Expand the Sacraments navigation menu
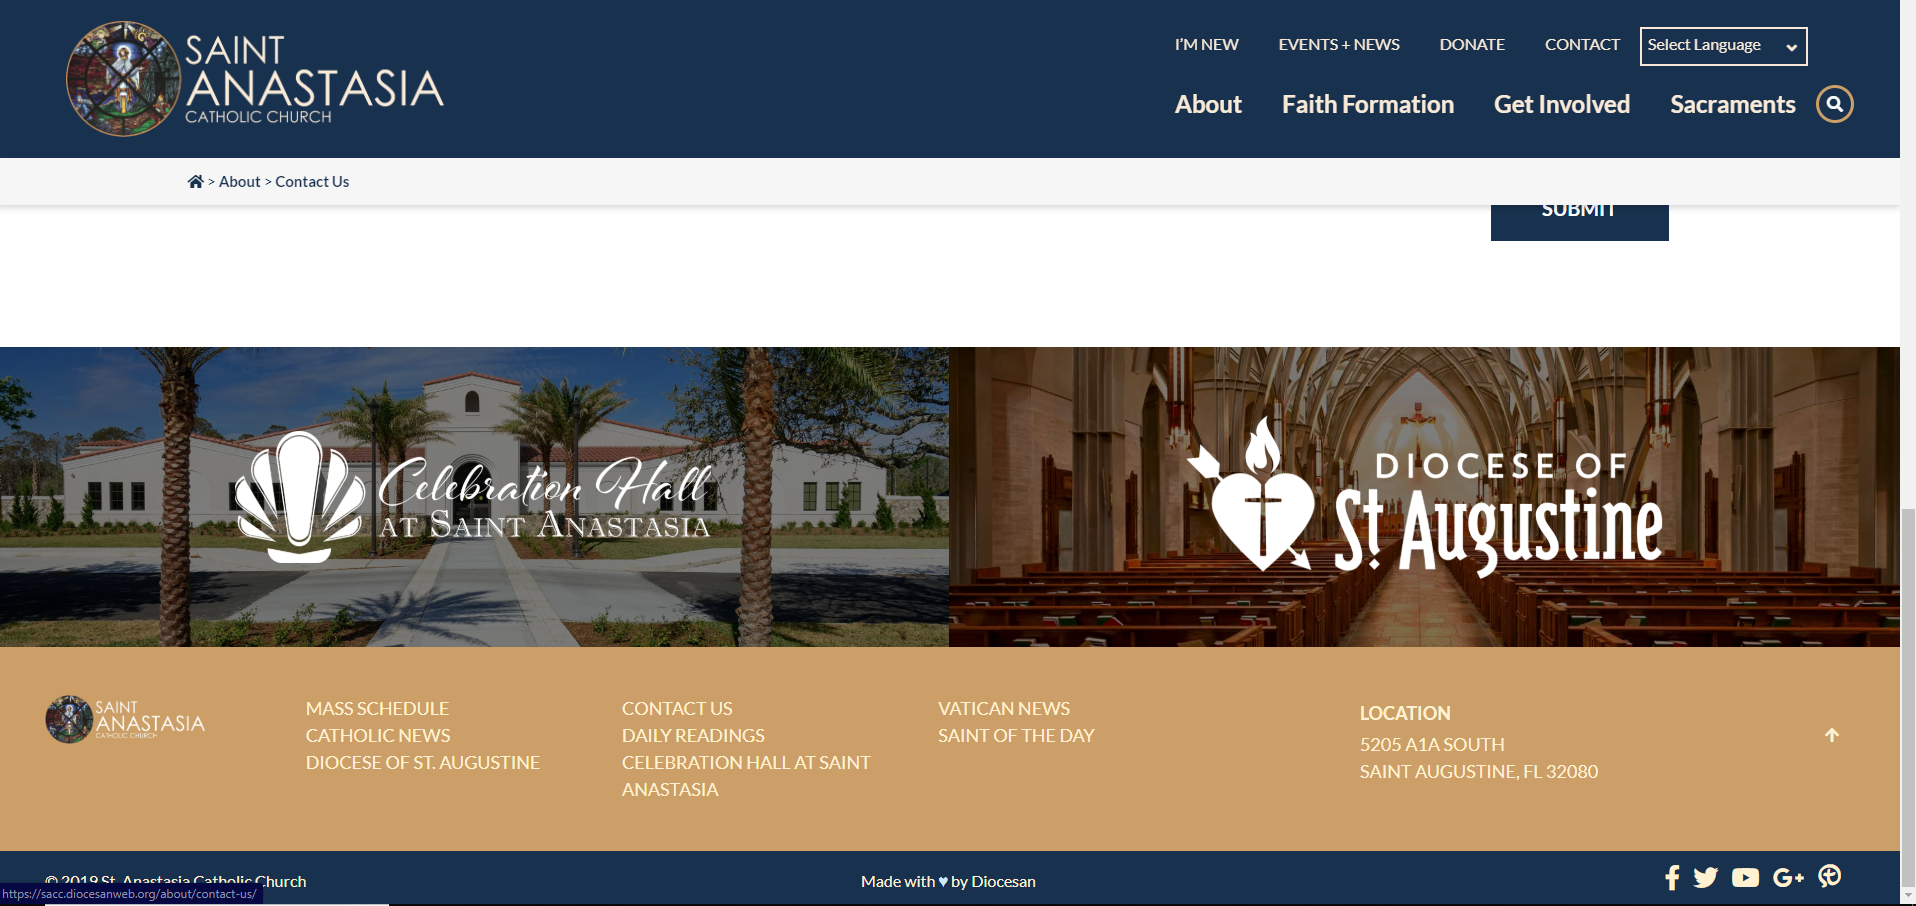This screenshot has height=906, width=1916. [x=1732, y=105]
